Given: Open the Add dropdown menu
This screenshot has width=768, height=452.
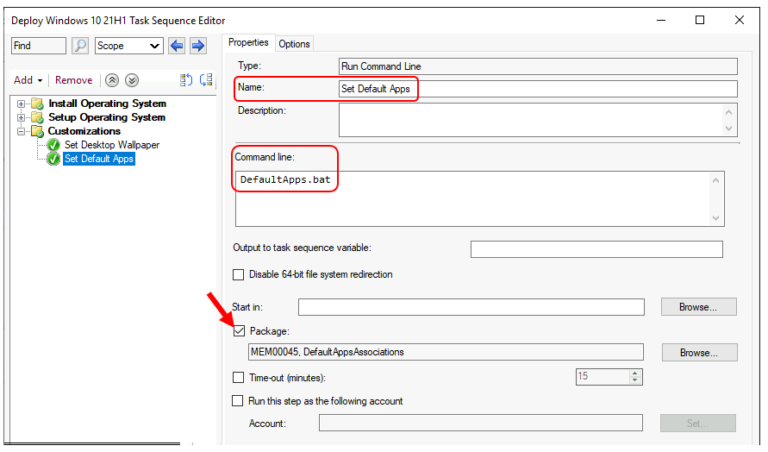Looking at the screenshot, I should 28,80.
